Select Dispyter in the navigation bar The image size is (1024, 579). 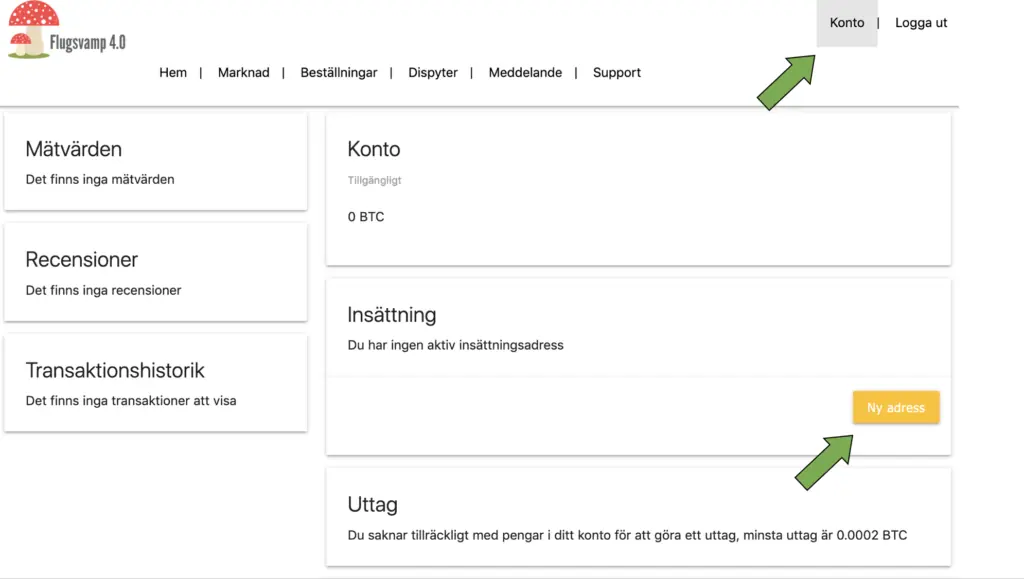(x=433, y=73)
